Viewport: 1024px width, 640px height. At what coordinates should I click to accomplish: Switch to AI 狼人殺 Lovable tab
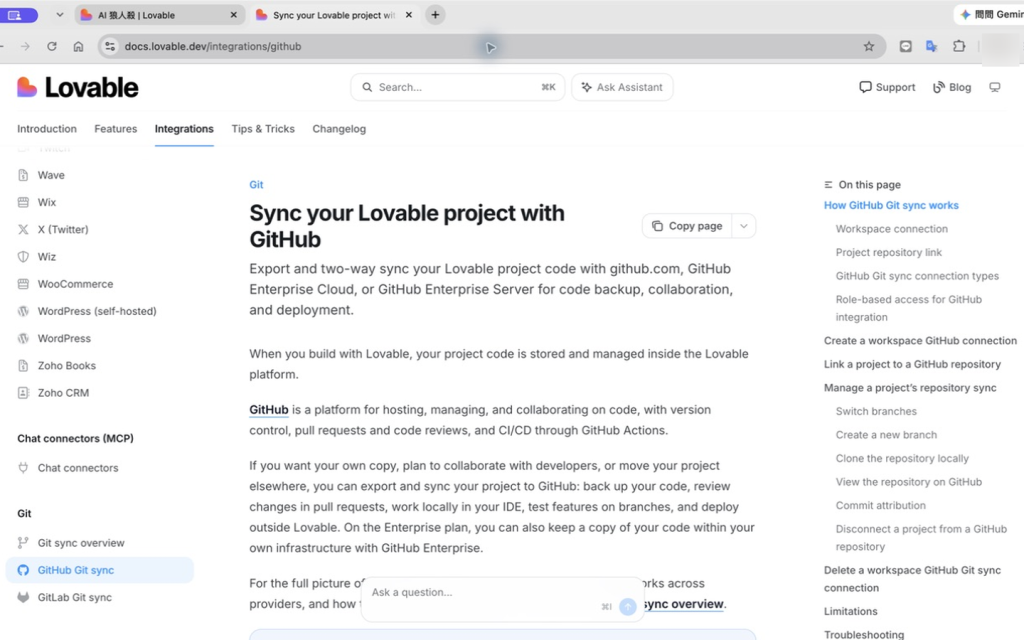159,14
